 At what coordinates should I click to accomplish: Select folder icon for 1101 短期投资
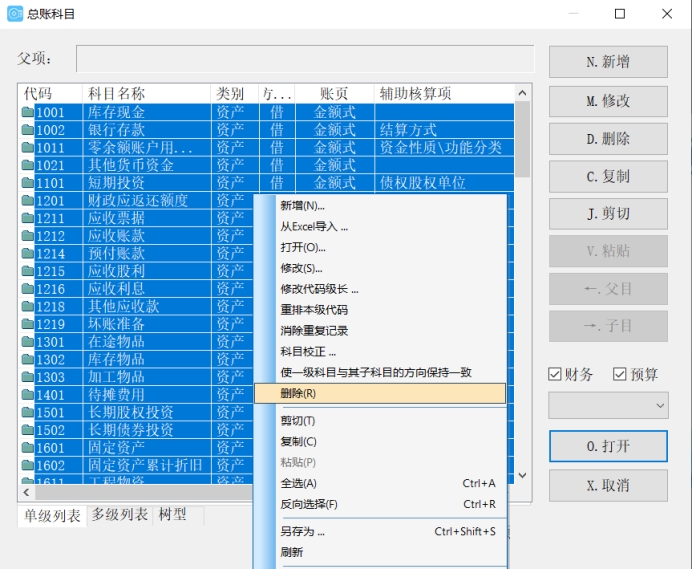click(x=28, y=183)
